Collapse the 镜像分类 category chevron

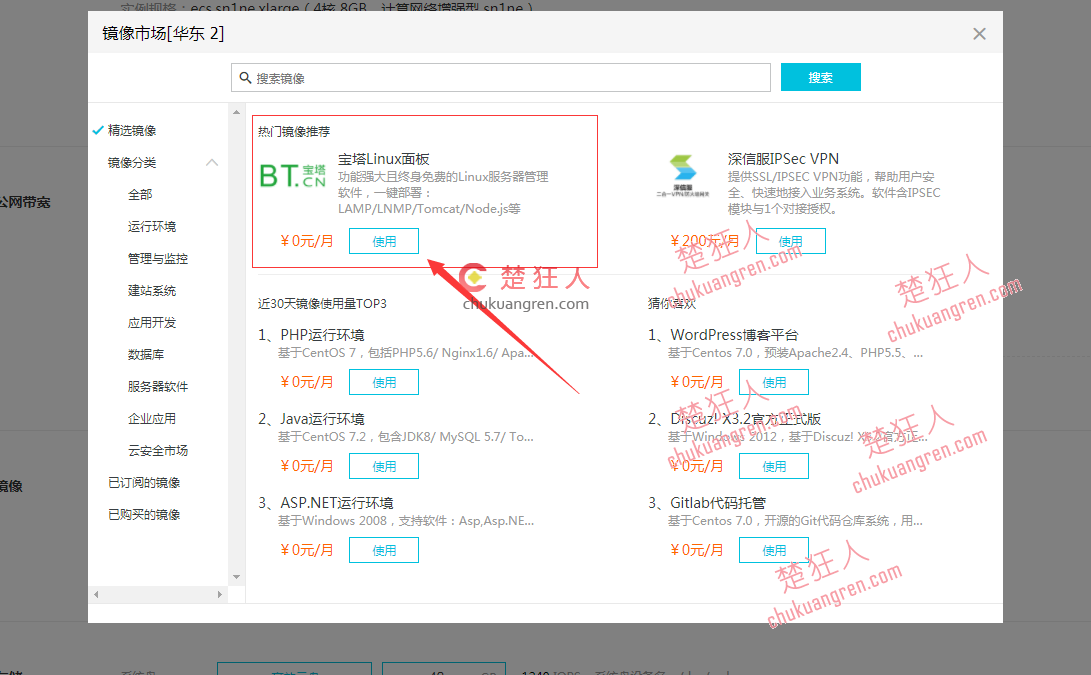point(212,162)
